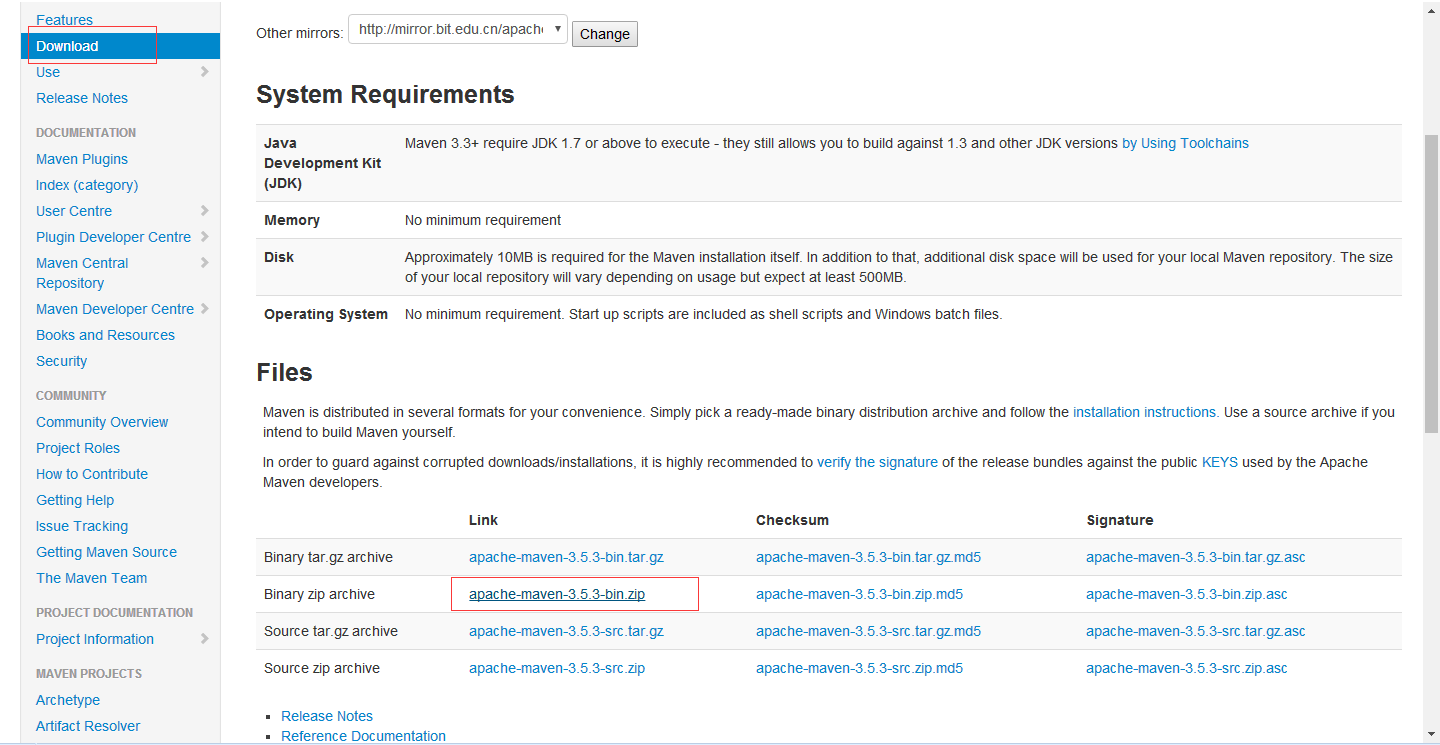Click the Memory row label
Image resolution: width=1440 pixels, height=745 pixels.
pyautogui.click(x=292, y=220)
